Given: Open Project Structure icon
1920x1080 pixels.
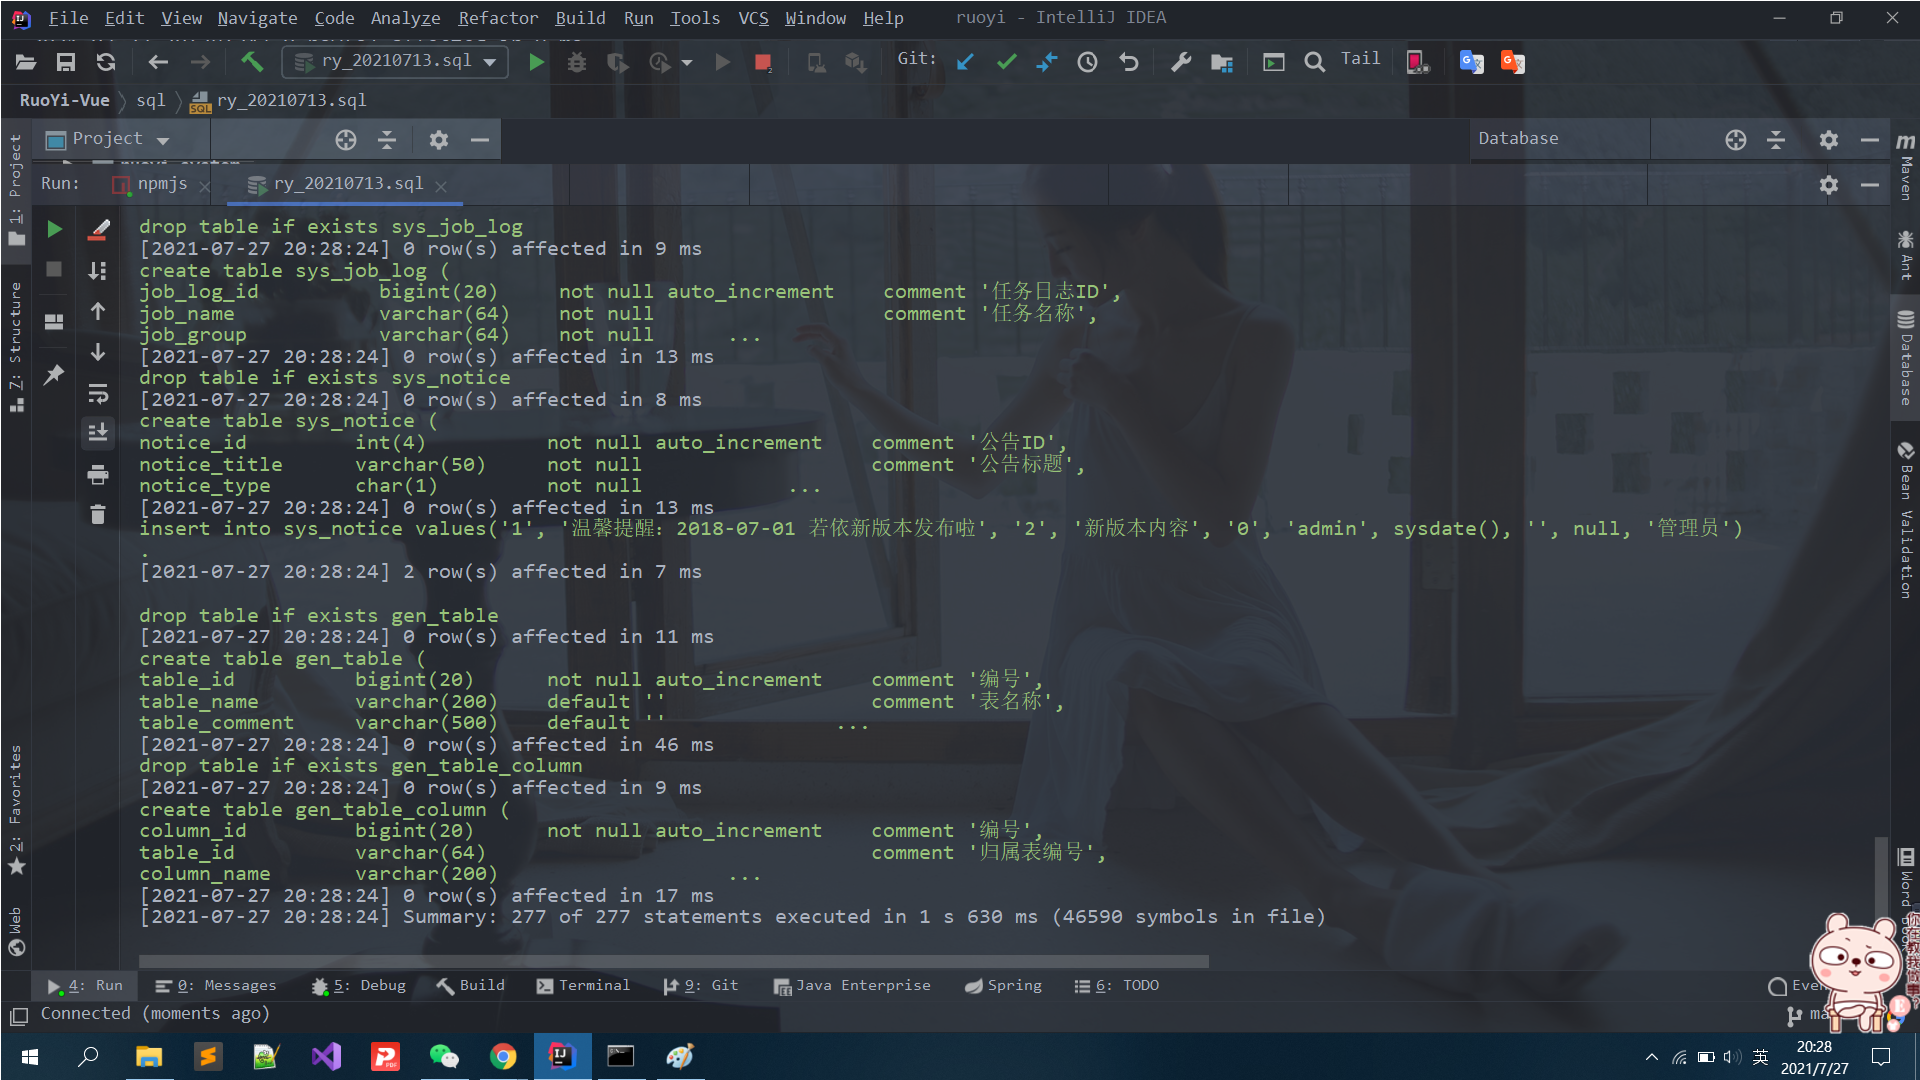Looking at the screenshot, I should [x=1222, y=62].
